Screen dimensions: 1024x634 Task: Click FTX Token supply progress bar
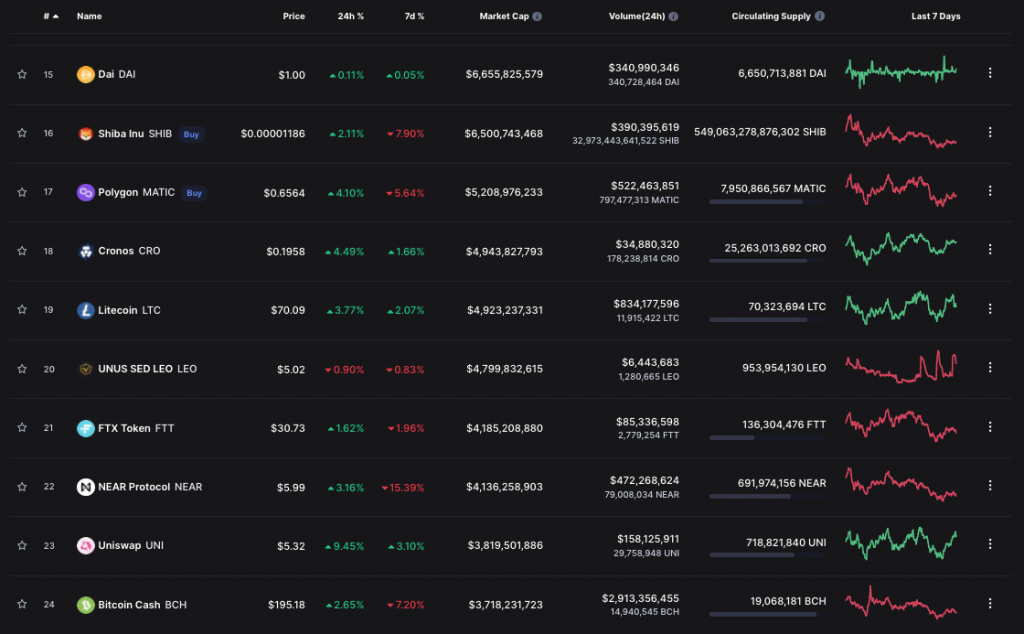click(x=767, y=437)
